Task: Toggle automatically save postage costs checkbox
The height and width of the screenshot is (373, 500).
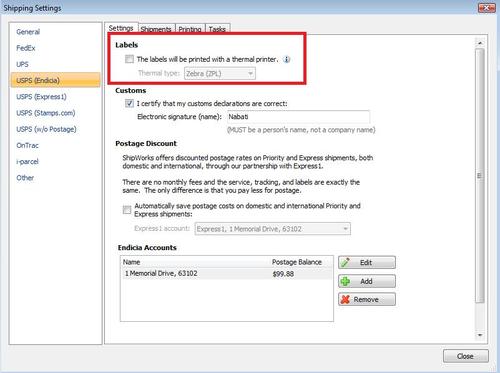Action: 127,210
